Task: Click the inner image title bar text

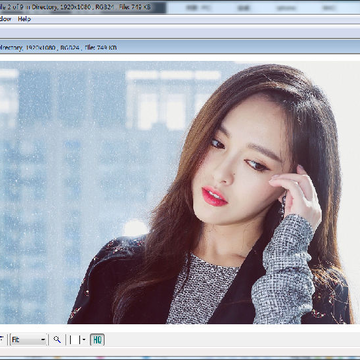Action: 58,48
